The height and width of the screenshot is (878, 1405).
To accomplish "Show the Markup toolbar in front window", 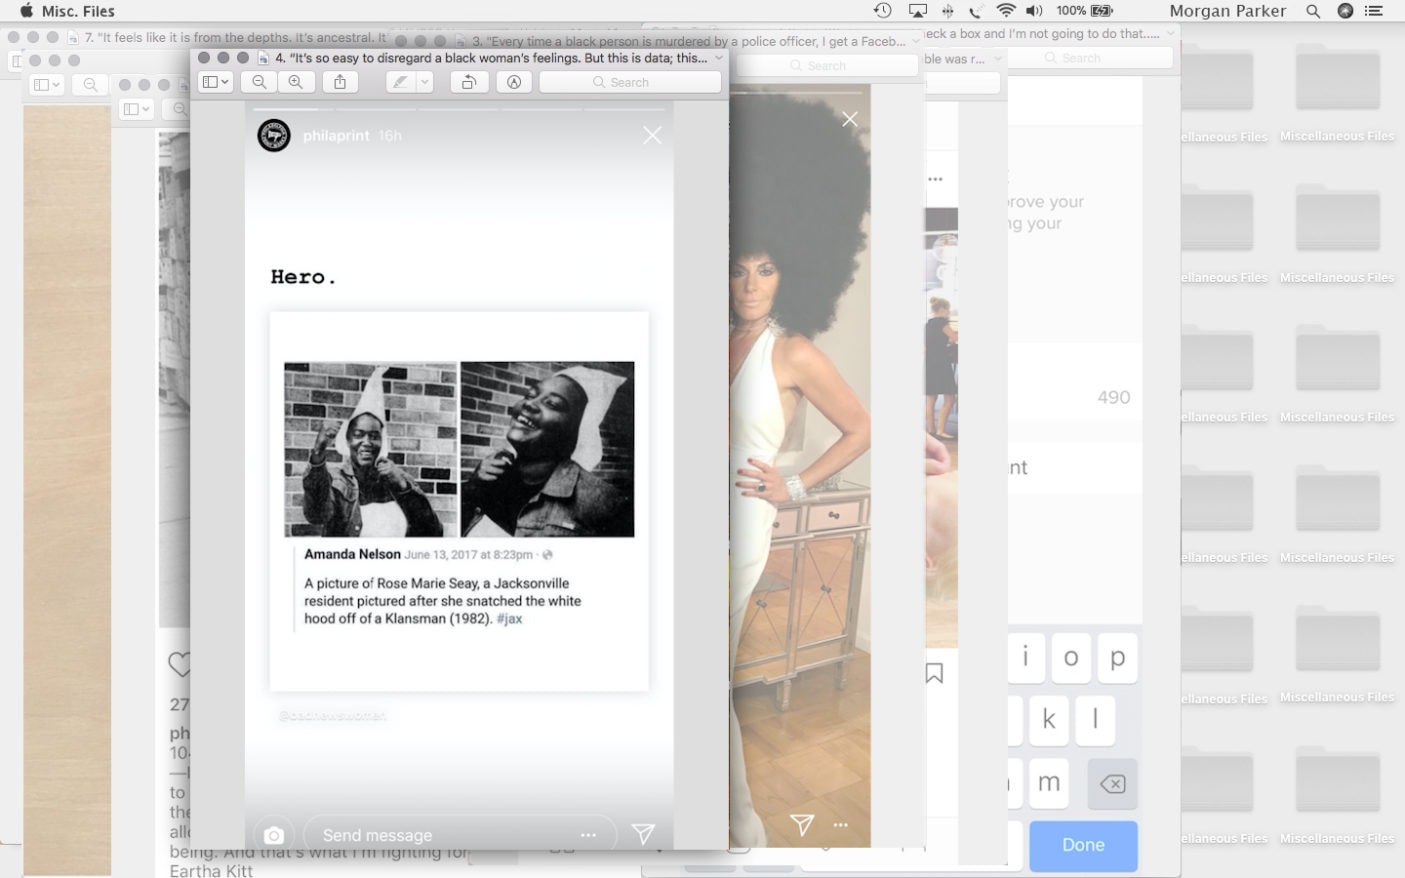I will (x=514, y=82).
